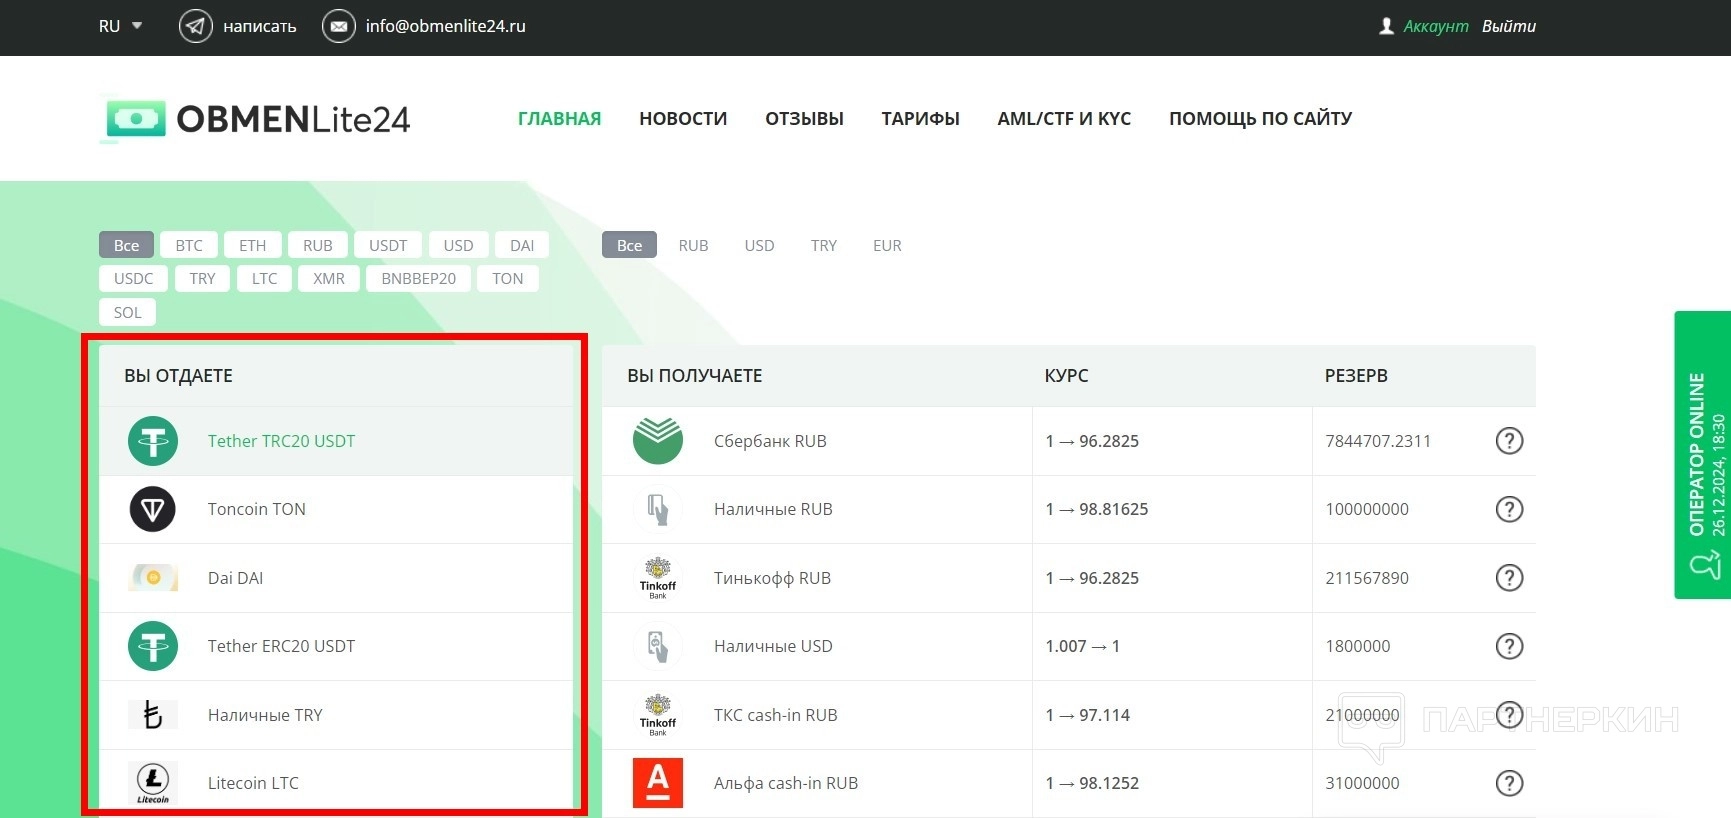The height and width of the screenshot is (818, 1731).
Task: Click the Turkish lira cash icon
Action: (x=153, y=715)
